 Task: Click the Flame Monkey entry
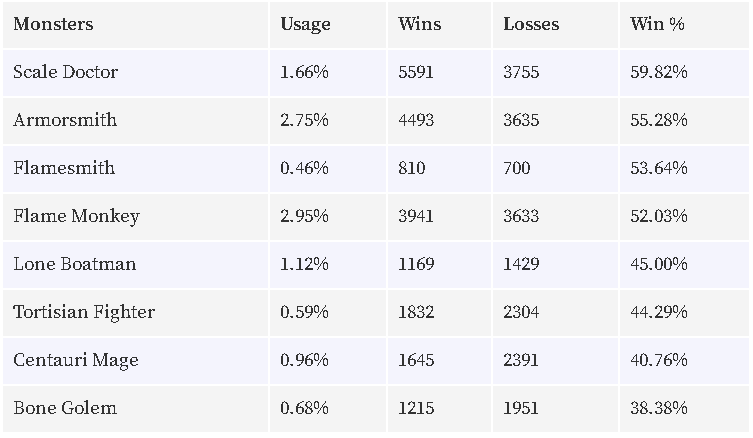[76, 216]
